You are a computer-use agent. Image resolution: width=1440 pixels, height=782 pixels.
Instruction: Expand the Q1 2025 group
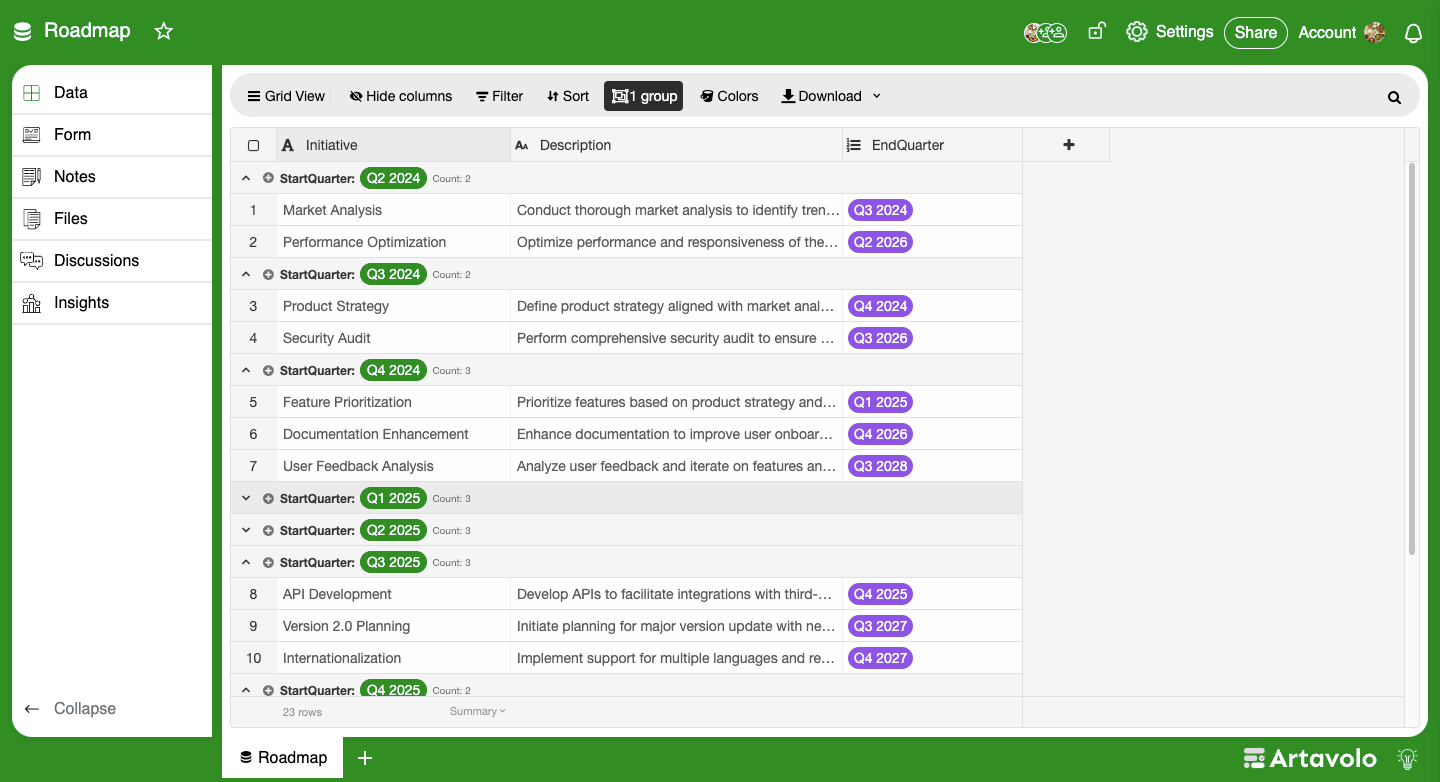pos(245,498)
